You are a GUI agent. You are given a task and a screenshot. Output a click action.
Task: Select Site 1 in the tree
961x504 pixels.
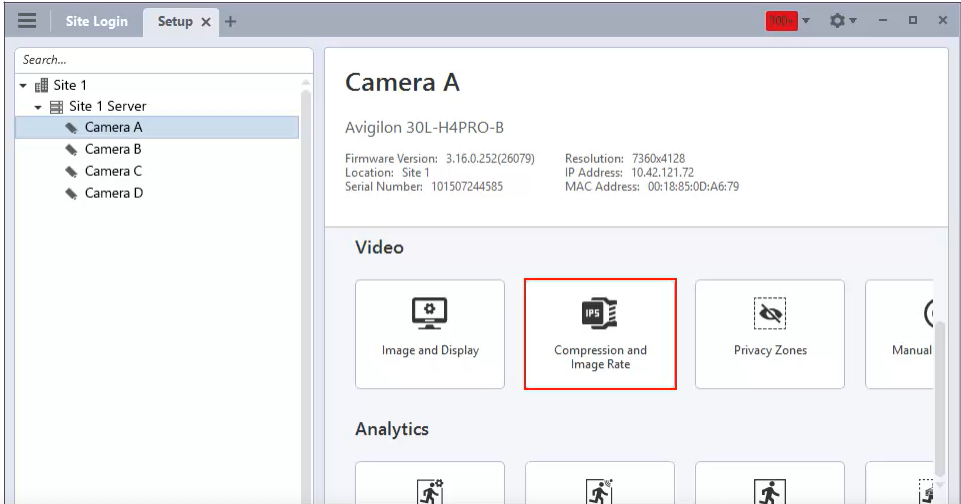(70, 85)
